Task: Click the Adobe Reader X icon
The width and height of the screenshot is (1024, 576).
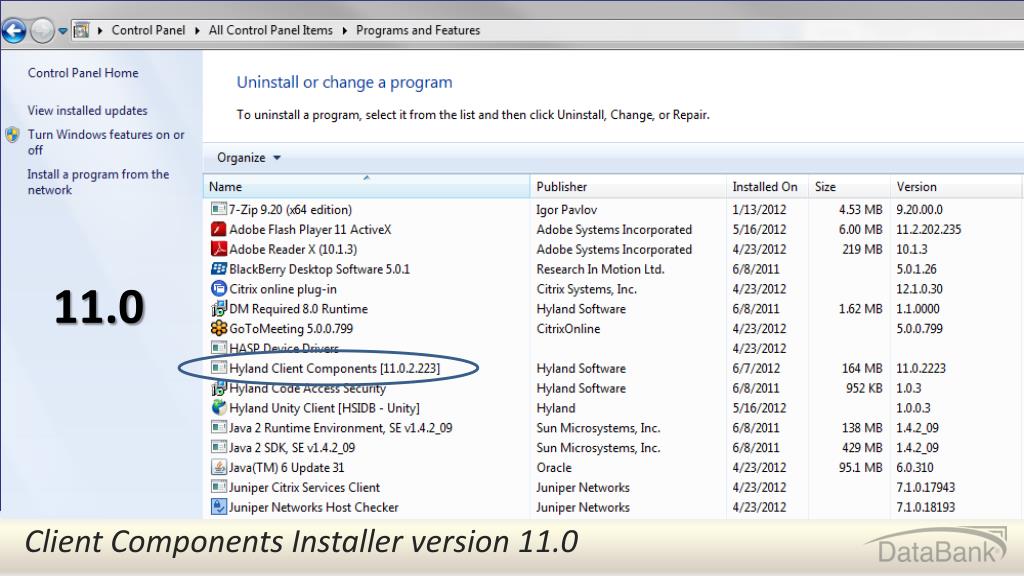Action: (x=219, y=249)
